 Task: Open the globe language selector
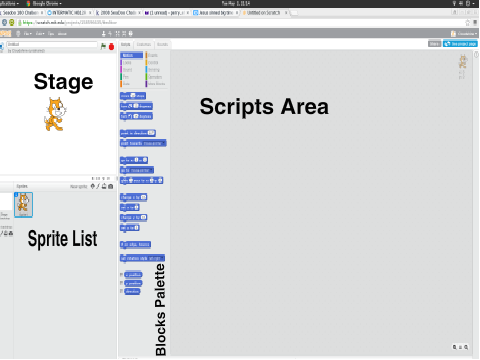tap(18, 33)
